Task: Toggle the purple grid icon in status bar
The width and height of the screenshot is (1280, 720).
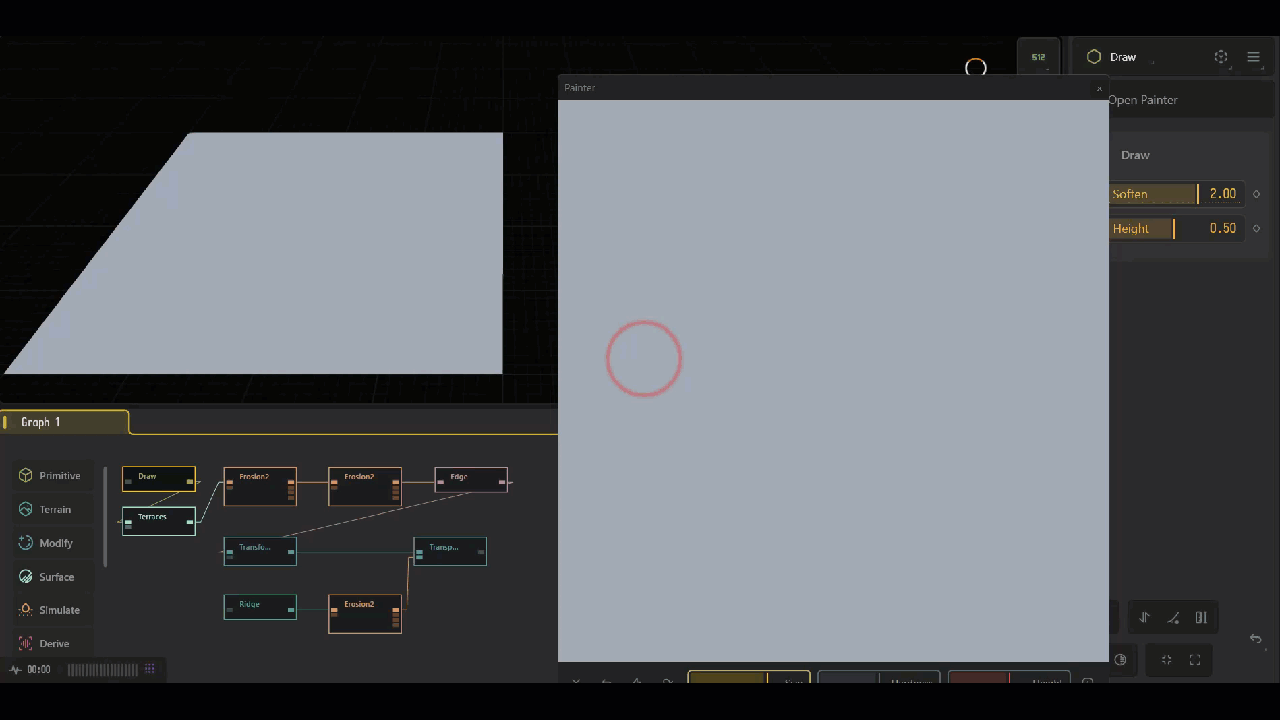Action: [x=150, y=670]
